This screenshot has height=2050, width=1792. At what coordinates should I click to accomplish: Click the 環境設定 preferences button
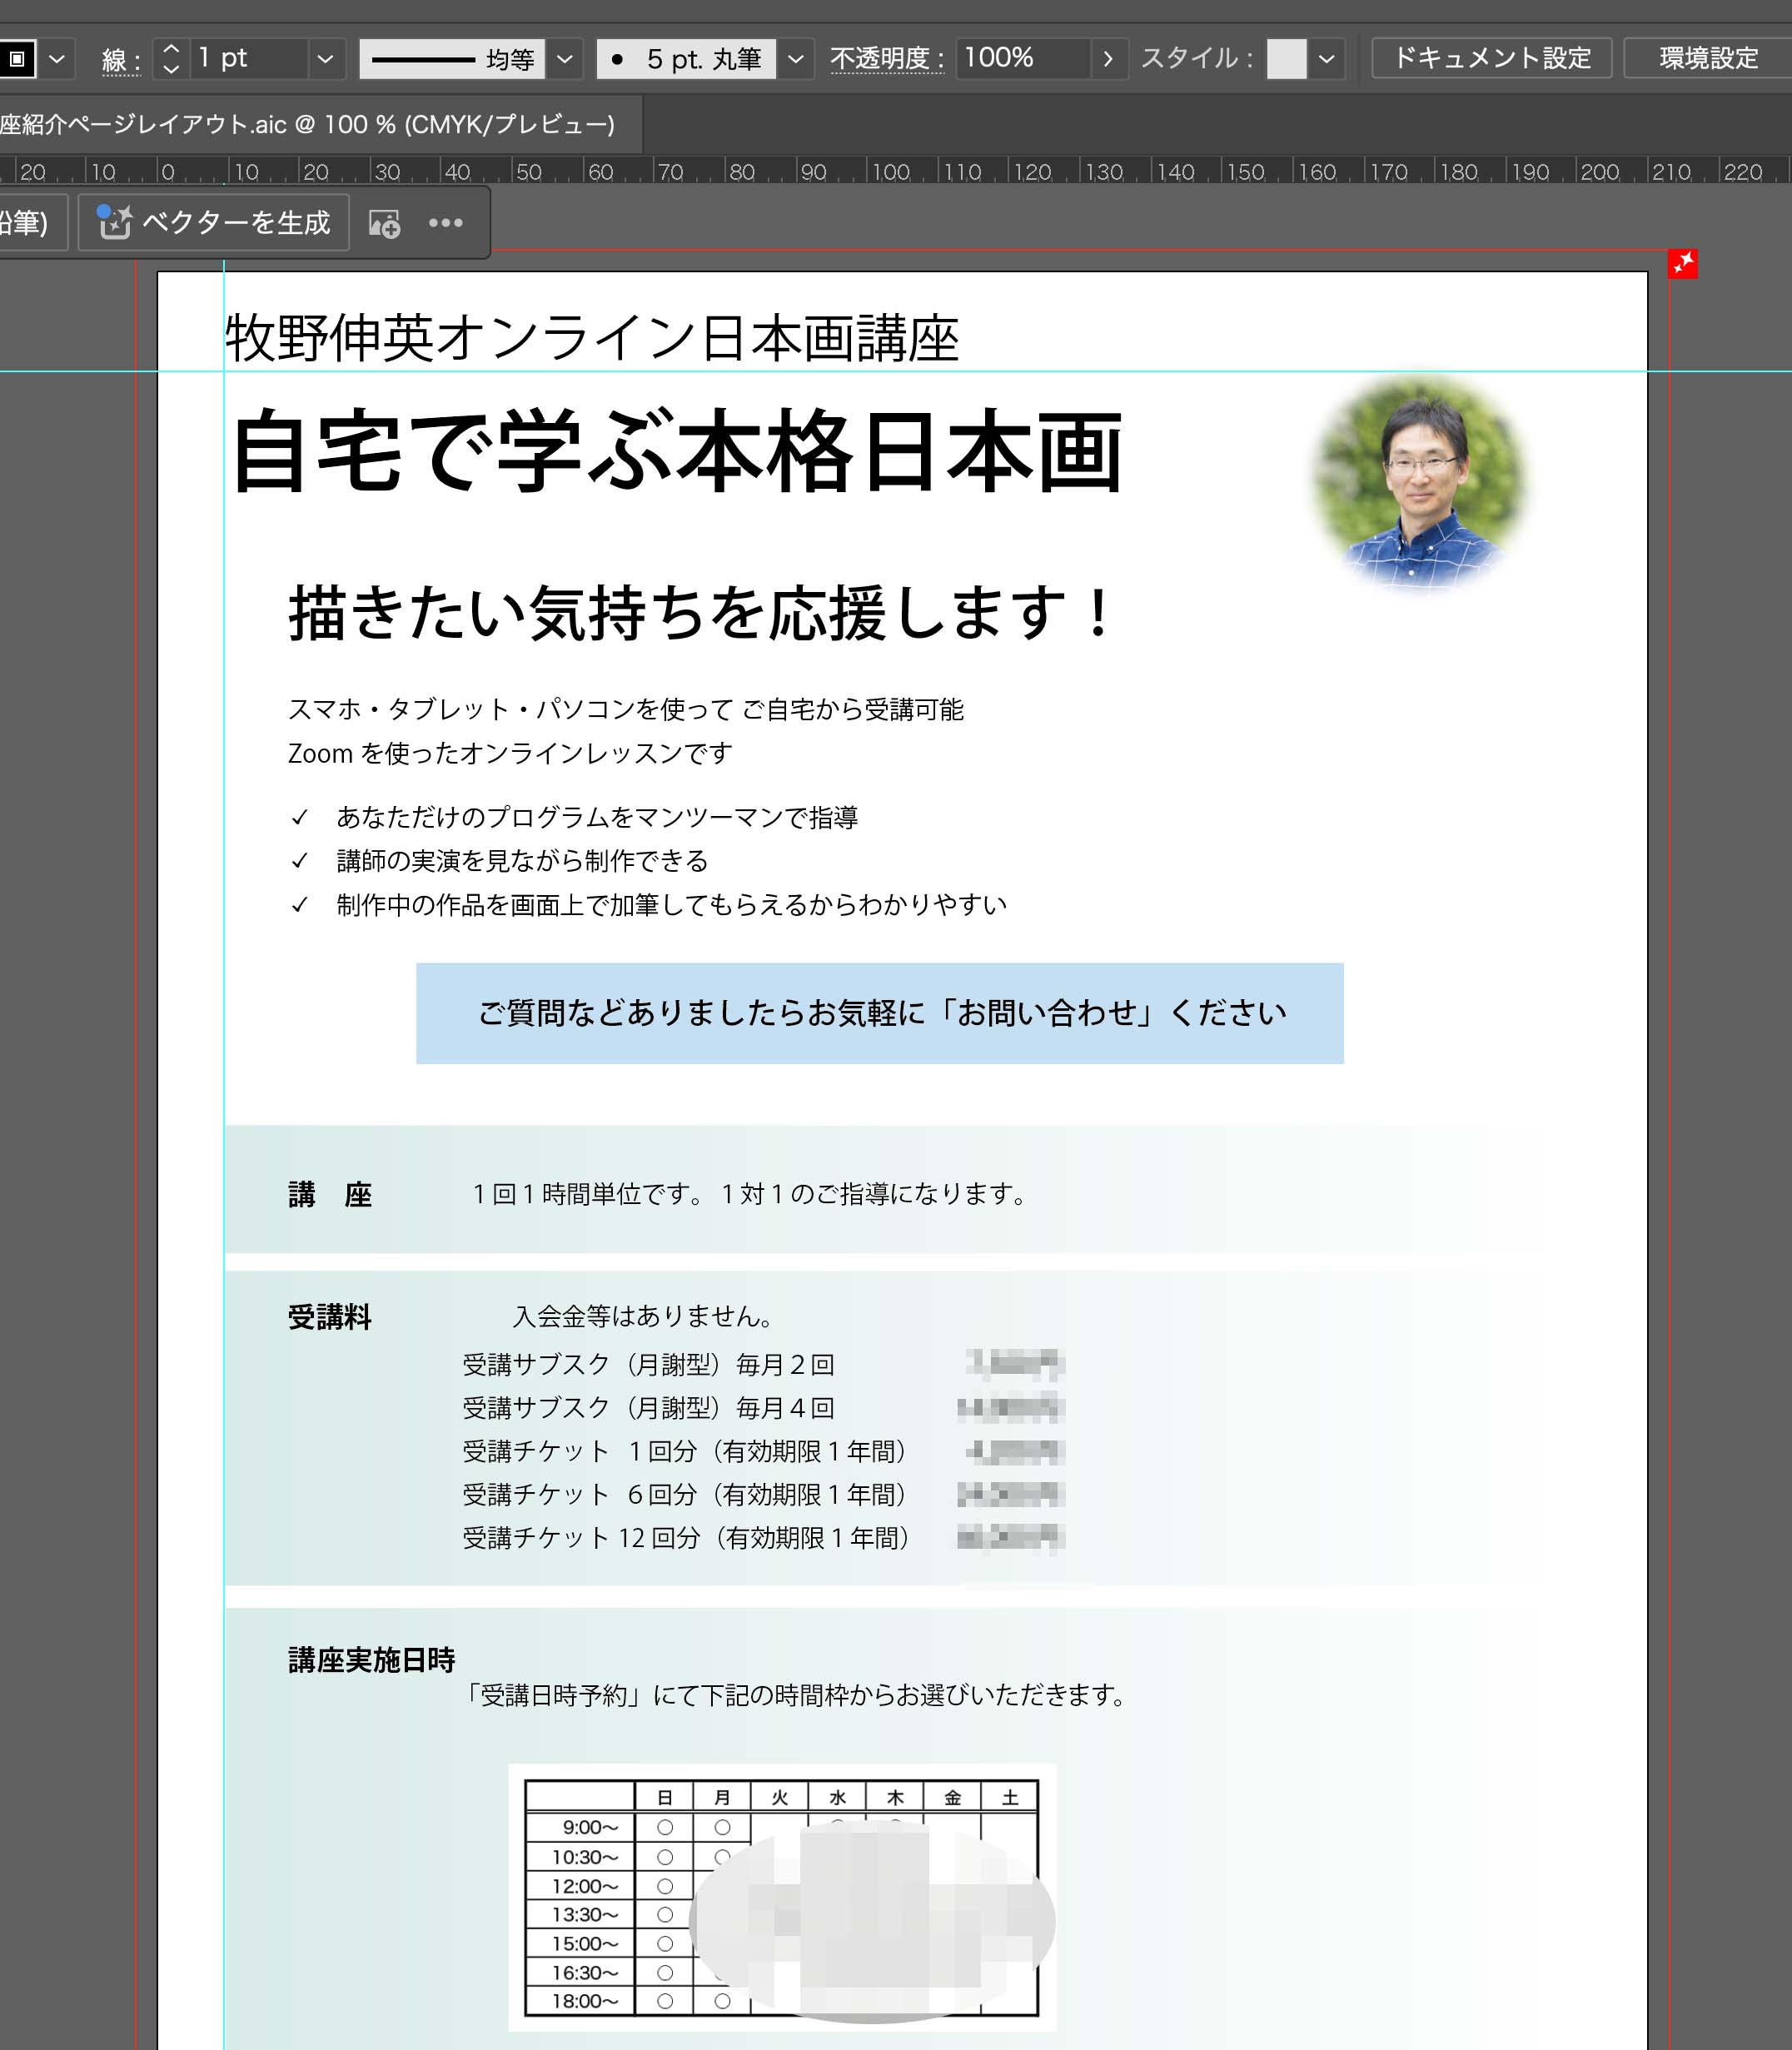tap(1708, 59)
